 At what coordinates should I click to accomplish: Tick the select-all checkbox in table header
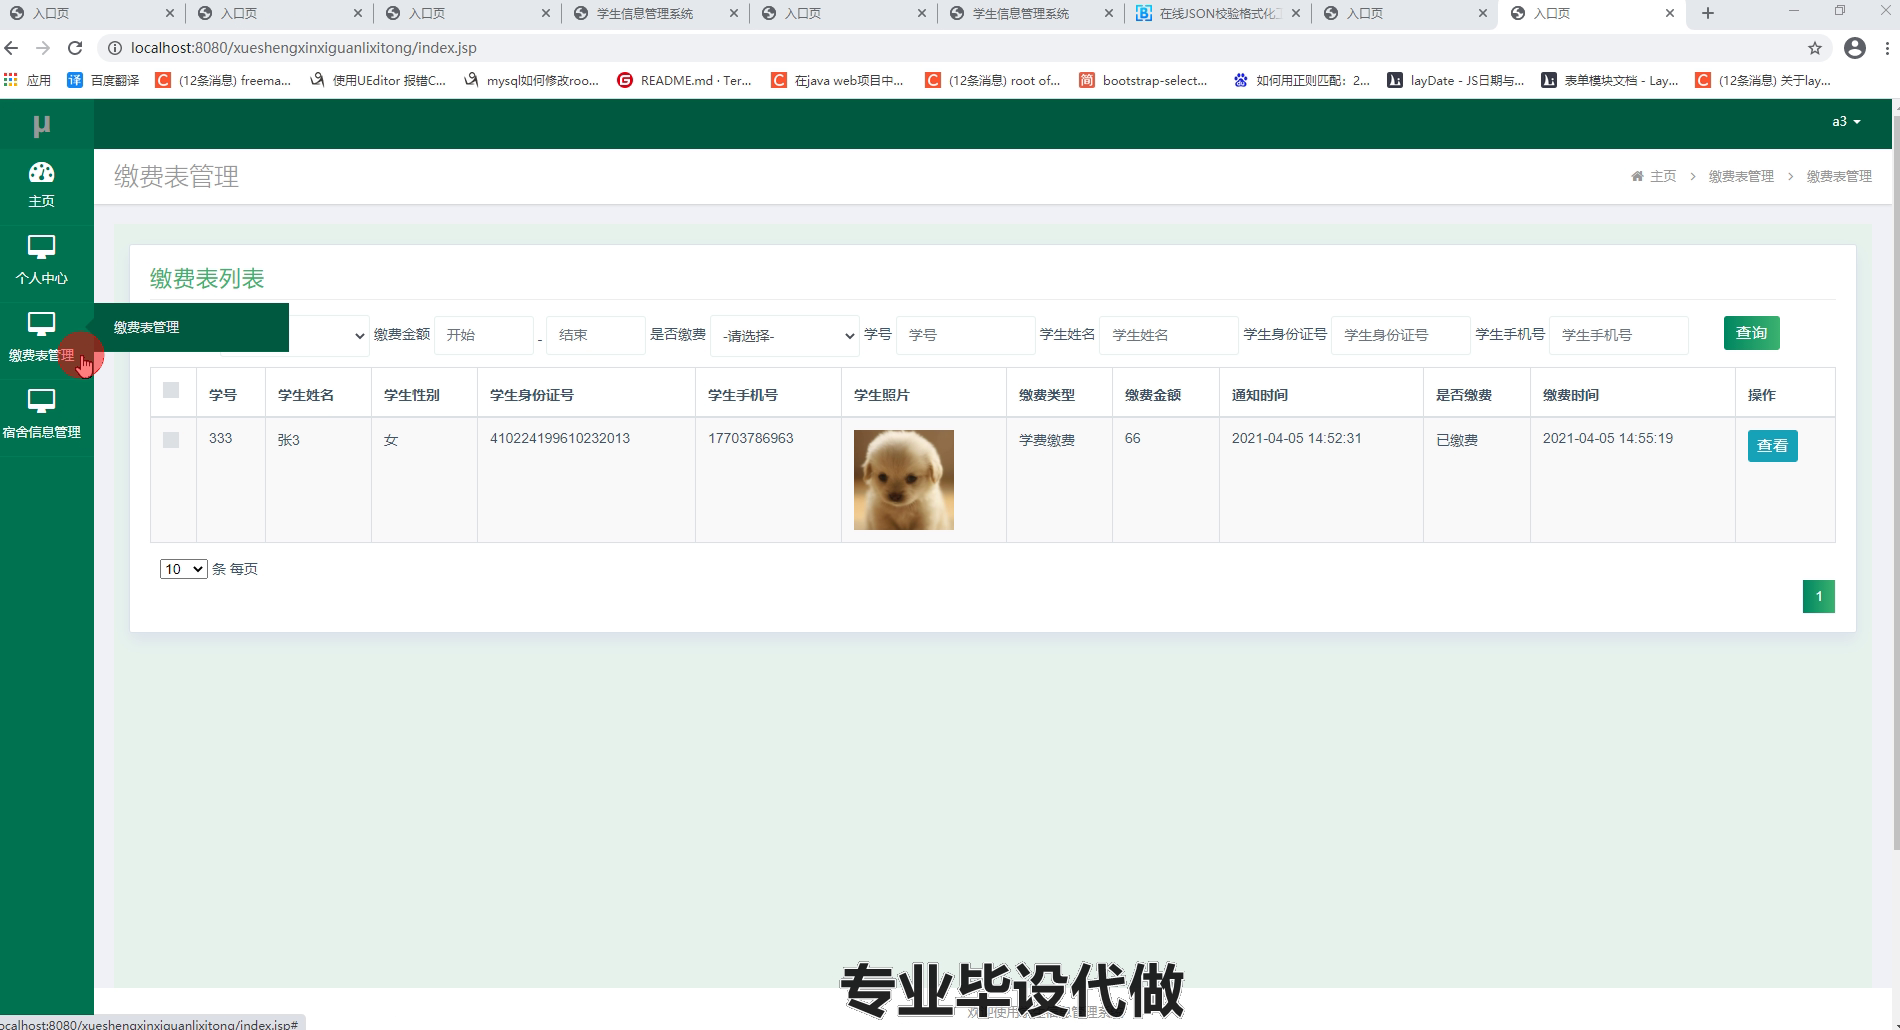pyautogui.click(x=171, y=390)
